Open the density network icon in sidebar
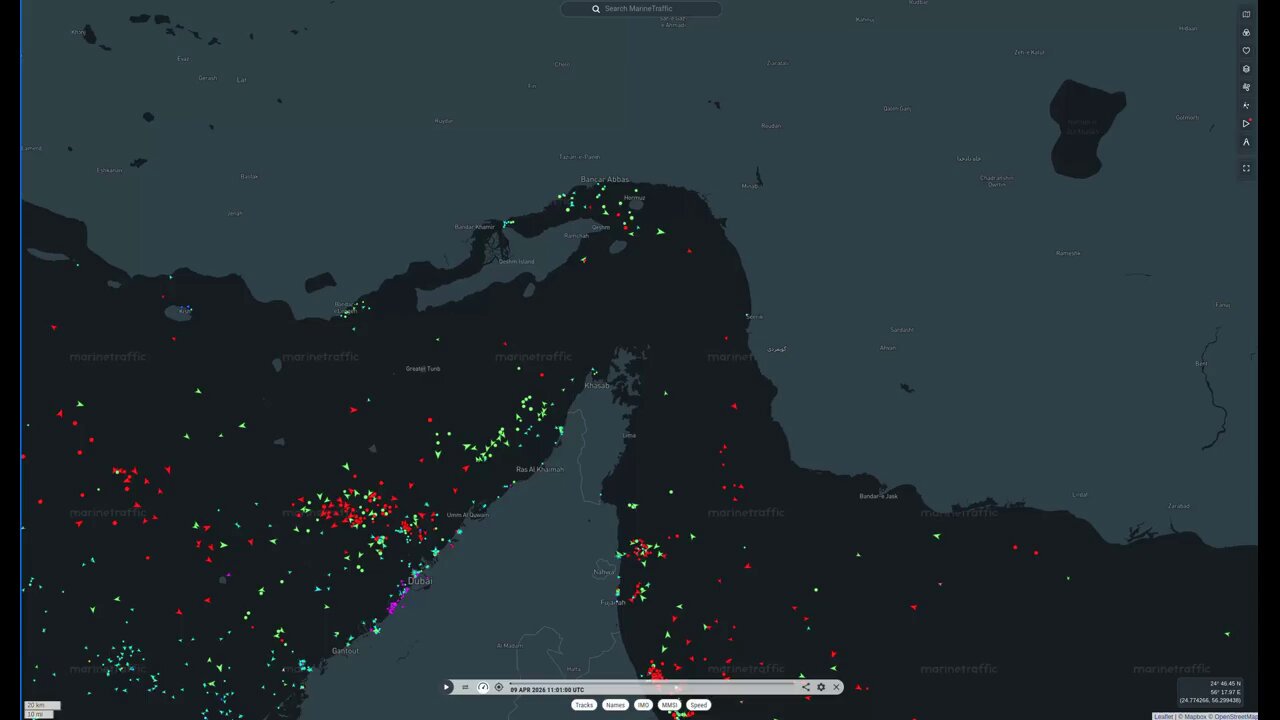Screen dimensions: 1280x720 1246,105
